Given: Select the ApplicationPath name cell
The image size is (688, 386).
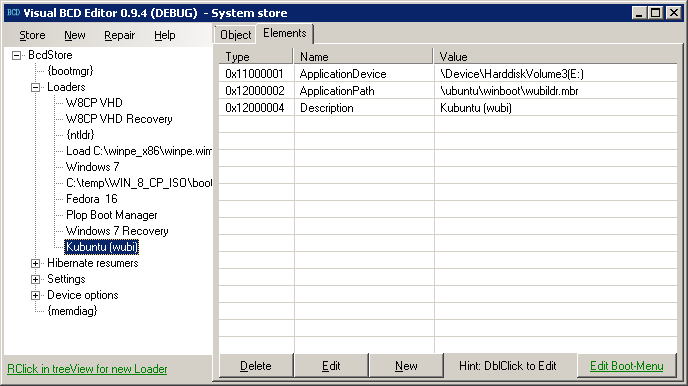Looking at the screenshot, I should click(x=364, y=91).
